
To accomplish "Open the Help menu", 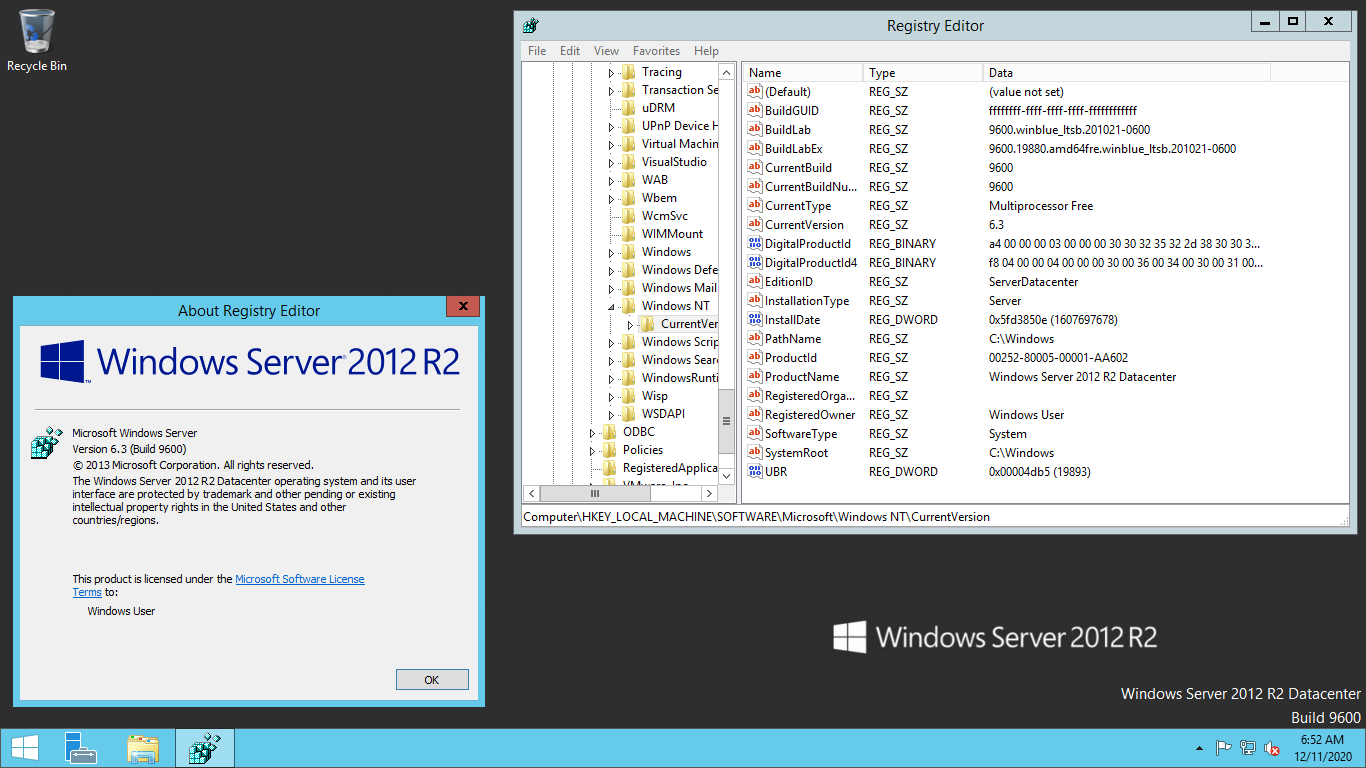I will (x=706, y=51).
